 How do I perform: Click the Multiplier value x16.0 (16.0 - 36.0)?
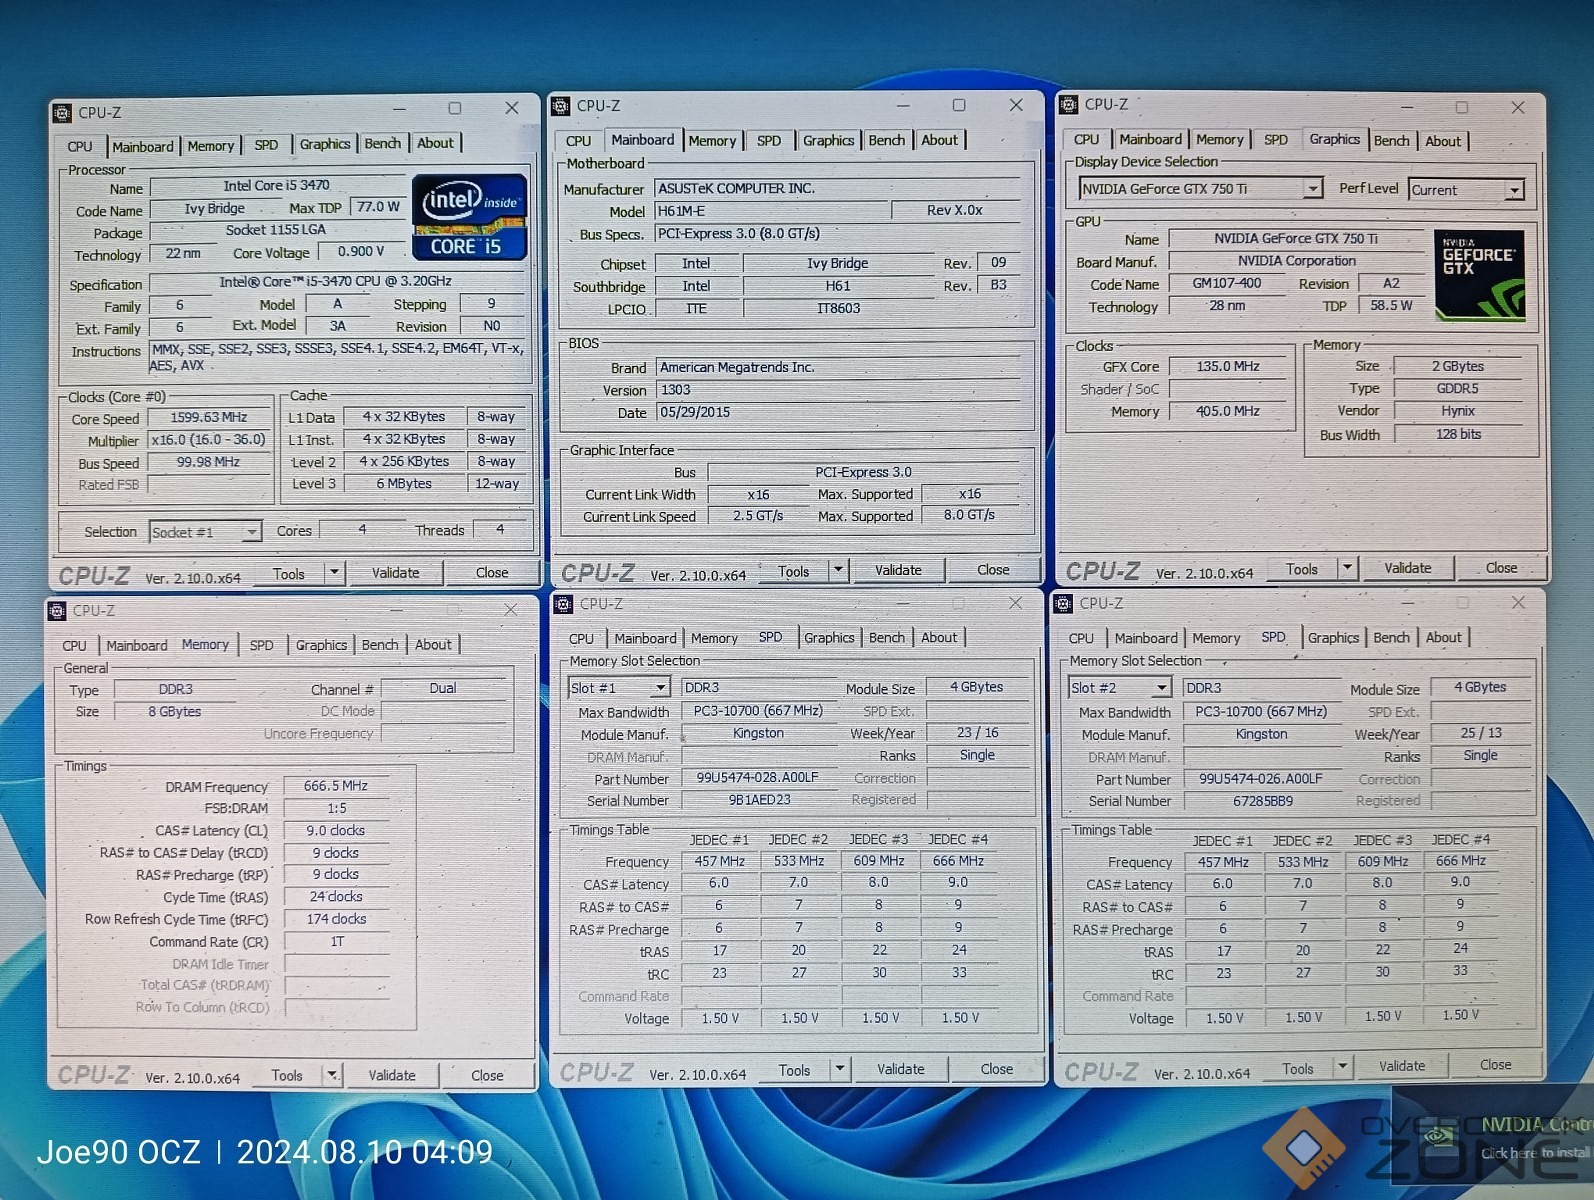[209, 440]
